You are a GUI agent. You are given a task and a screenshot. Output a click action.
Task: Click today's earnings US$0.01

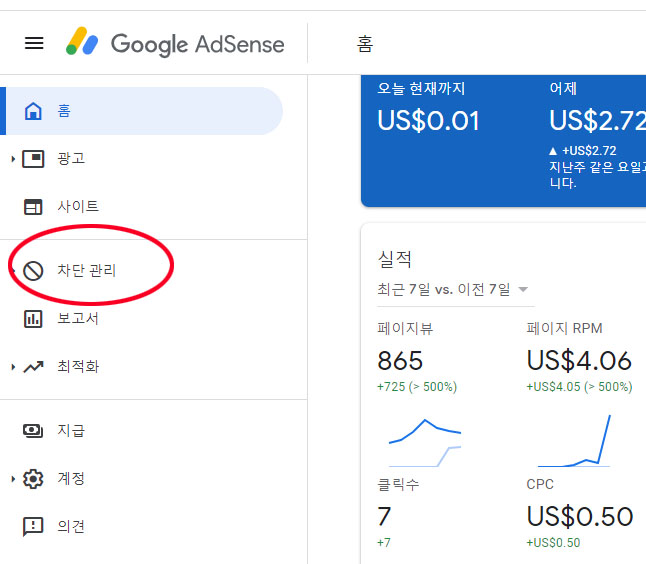pos(428,121)
